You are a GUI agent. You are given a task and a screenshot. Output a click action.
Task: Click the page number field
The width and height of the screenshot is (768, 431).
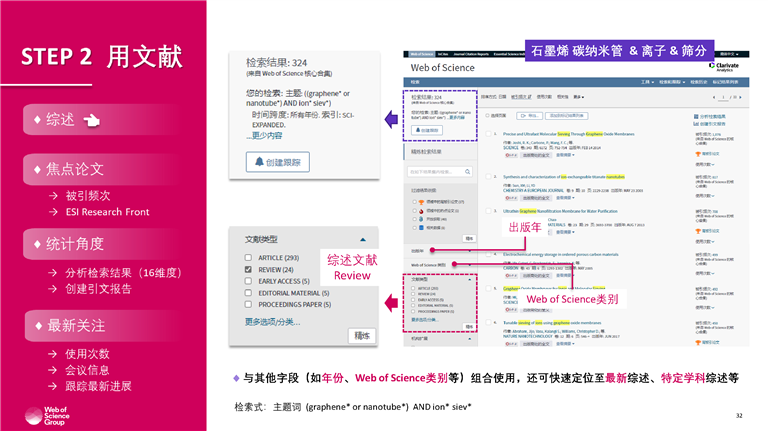coord(723,97)
